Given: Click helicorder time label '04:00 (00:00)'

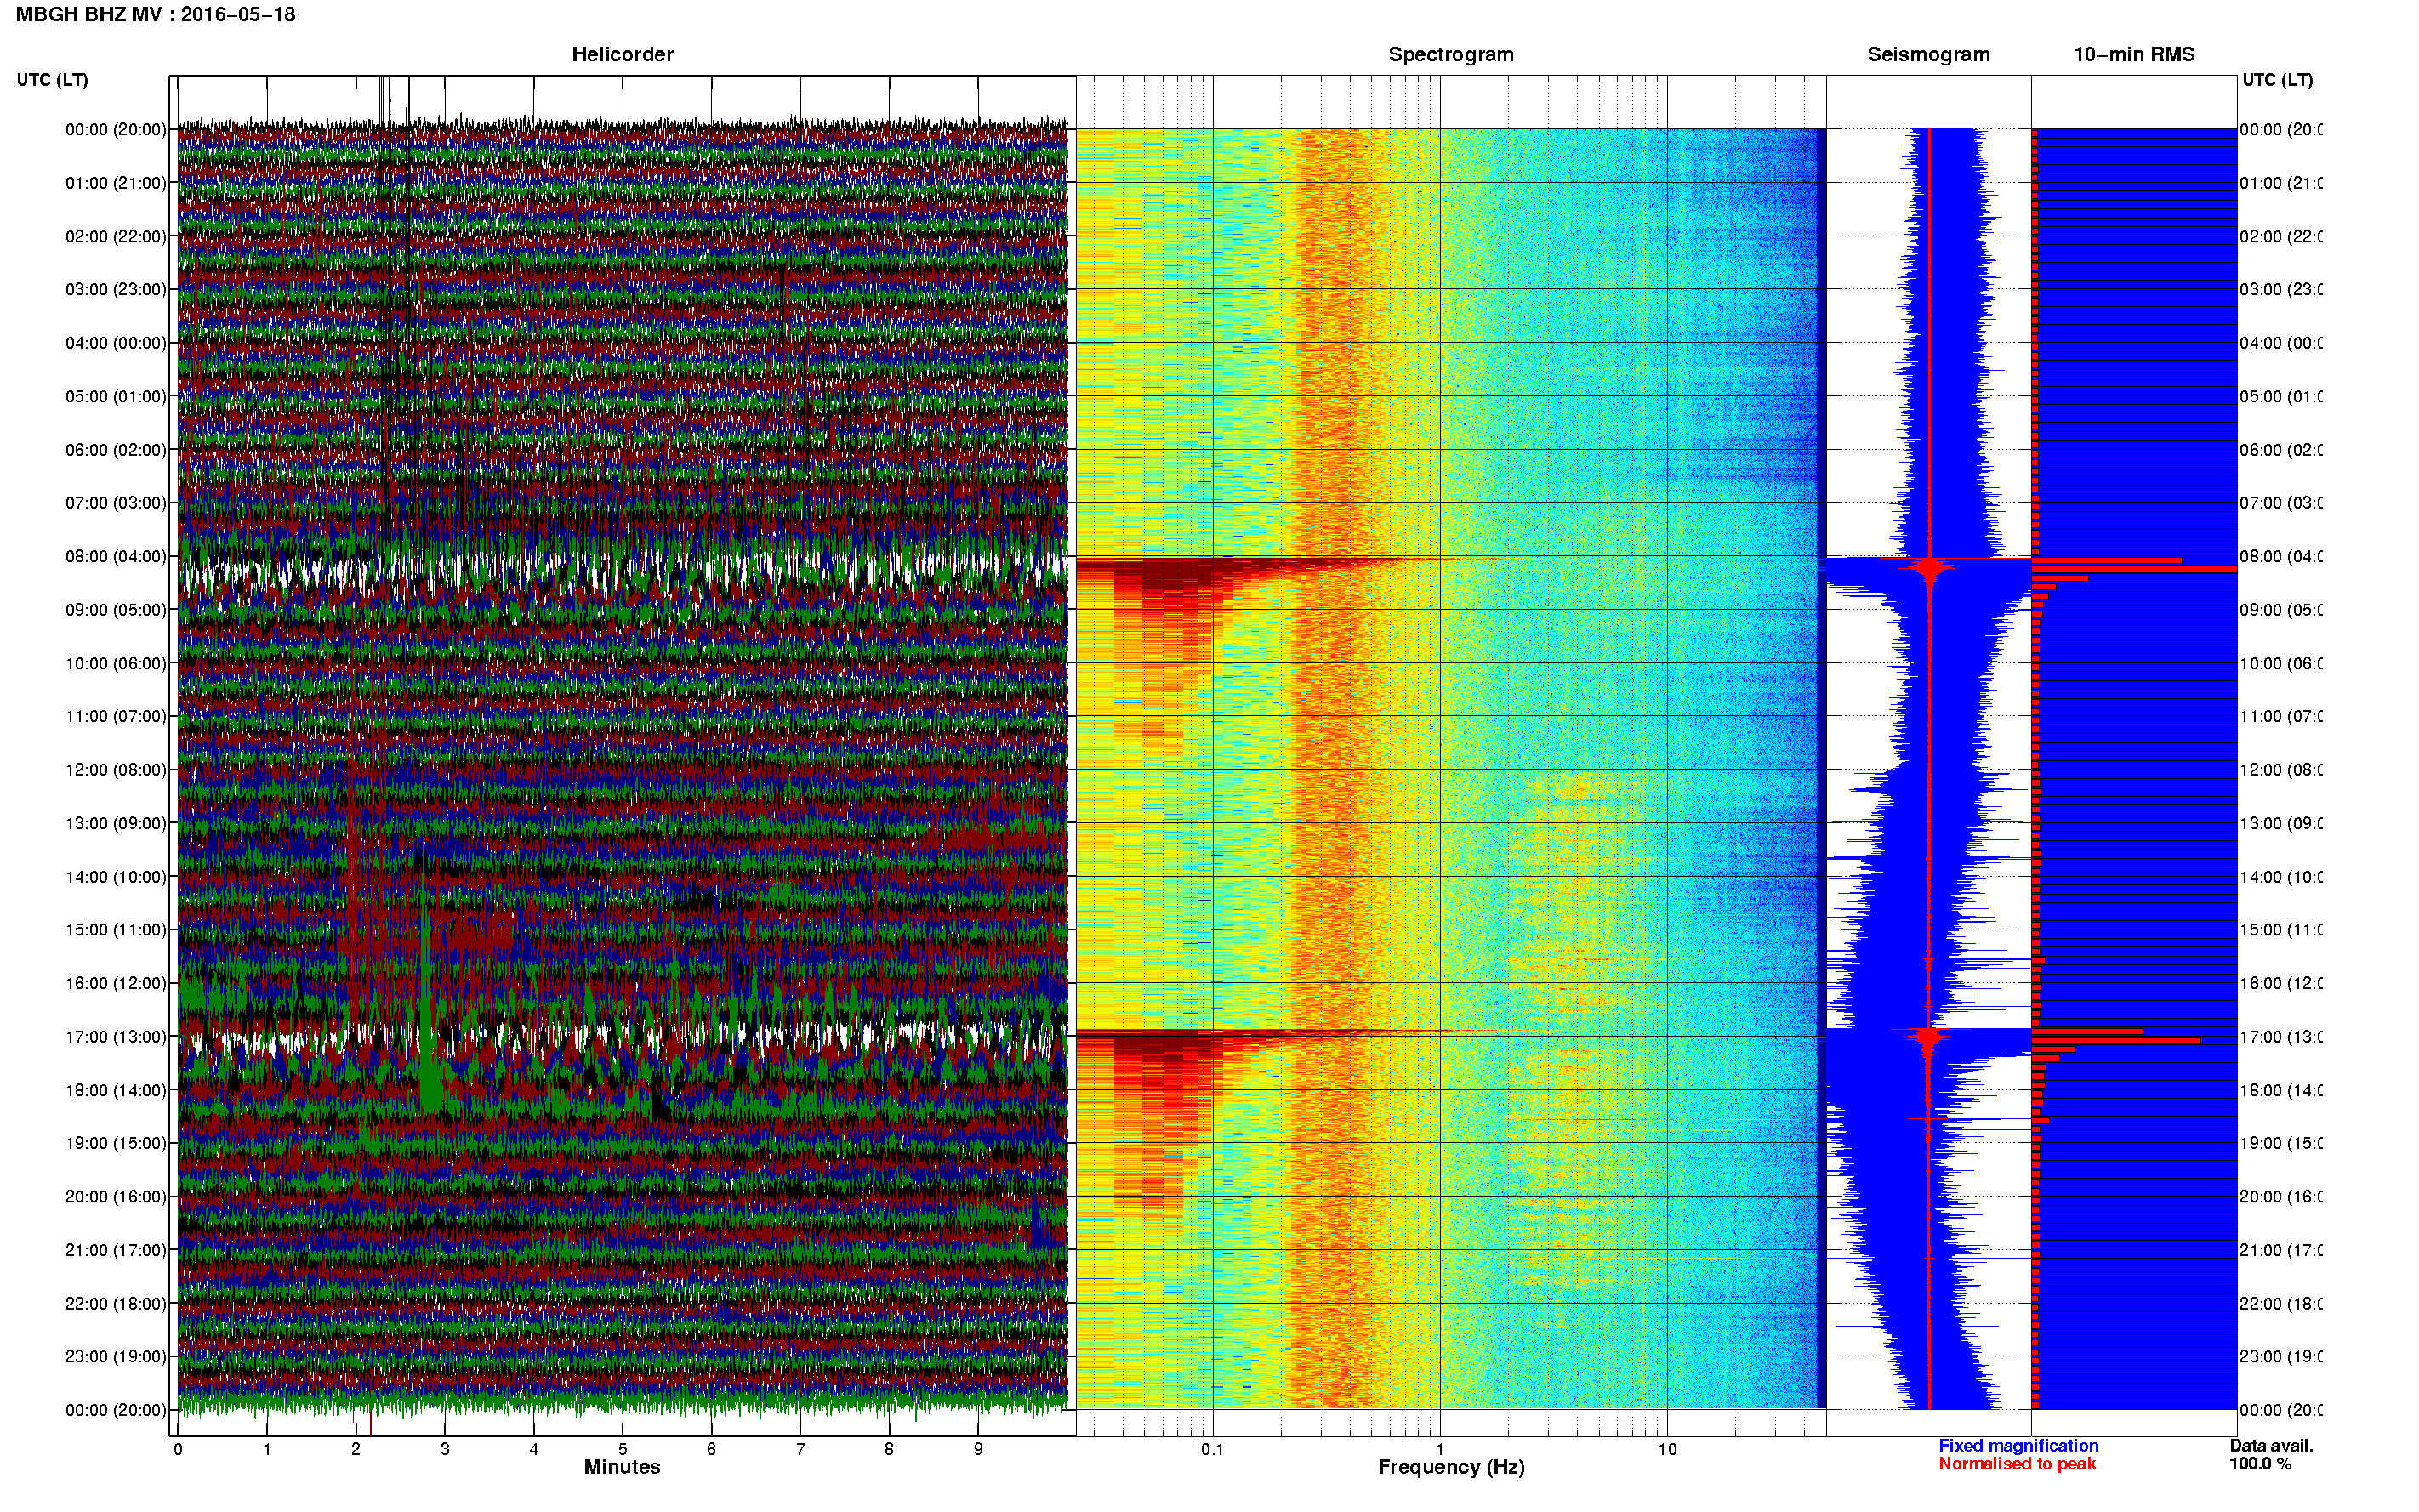Looking at the screenshot, I should [116, 343].
